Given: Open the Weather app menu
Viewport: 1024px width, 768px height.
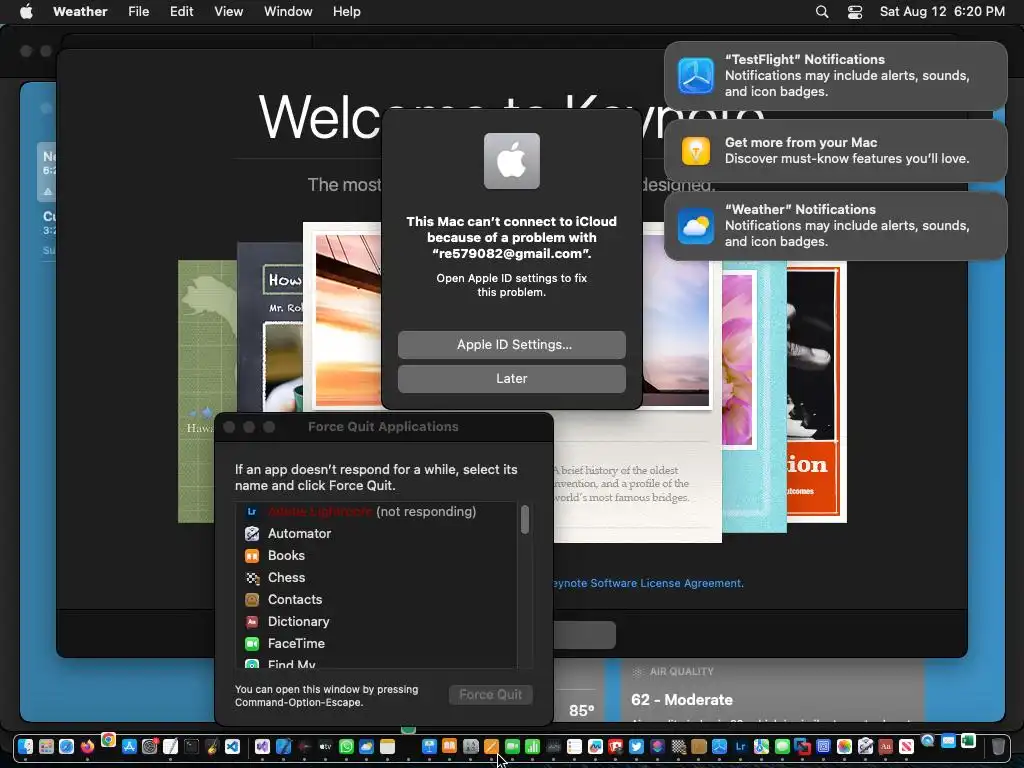Looking at the screenshot, I should (80, 12).
